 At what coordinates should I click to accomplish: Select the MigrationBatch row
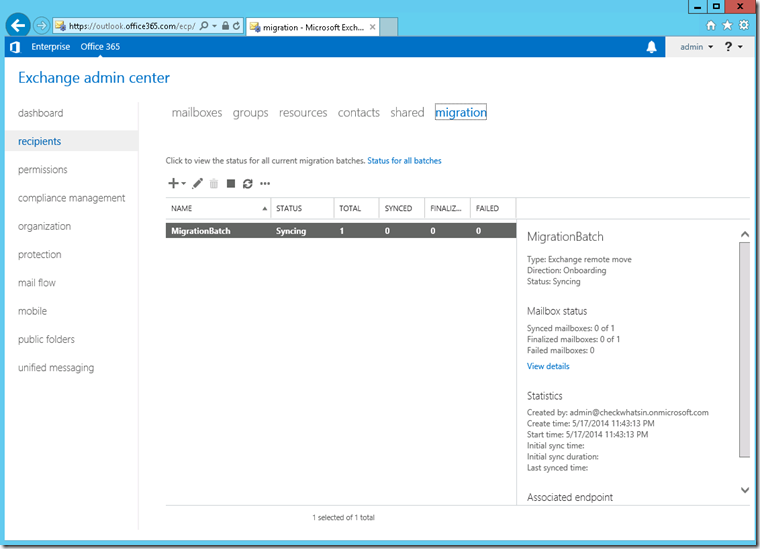(x=341, y=231)
